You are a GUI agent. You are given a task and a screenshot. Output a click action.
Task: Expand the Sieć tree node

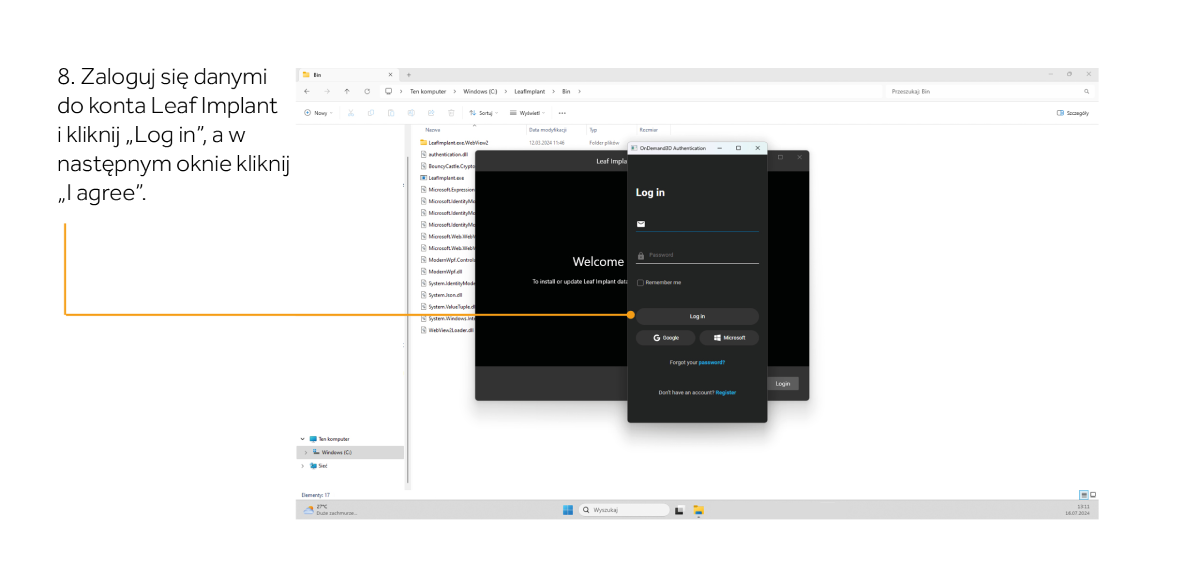pyautogui.click(x=302, y=466)
